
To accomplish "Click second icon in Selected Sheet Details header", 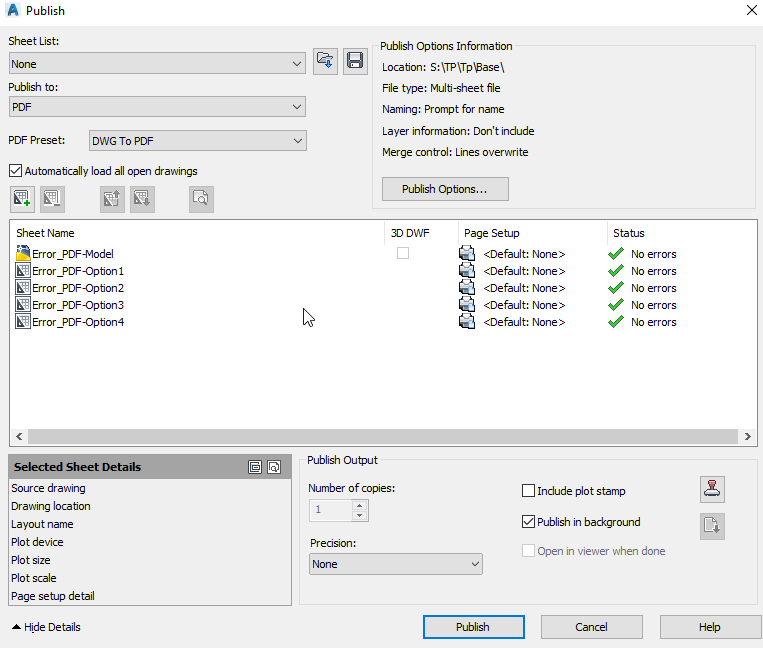I will coord(274,467).
